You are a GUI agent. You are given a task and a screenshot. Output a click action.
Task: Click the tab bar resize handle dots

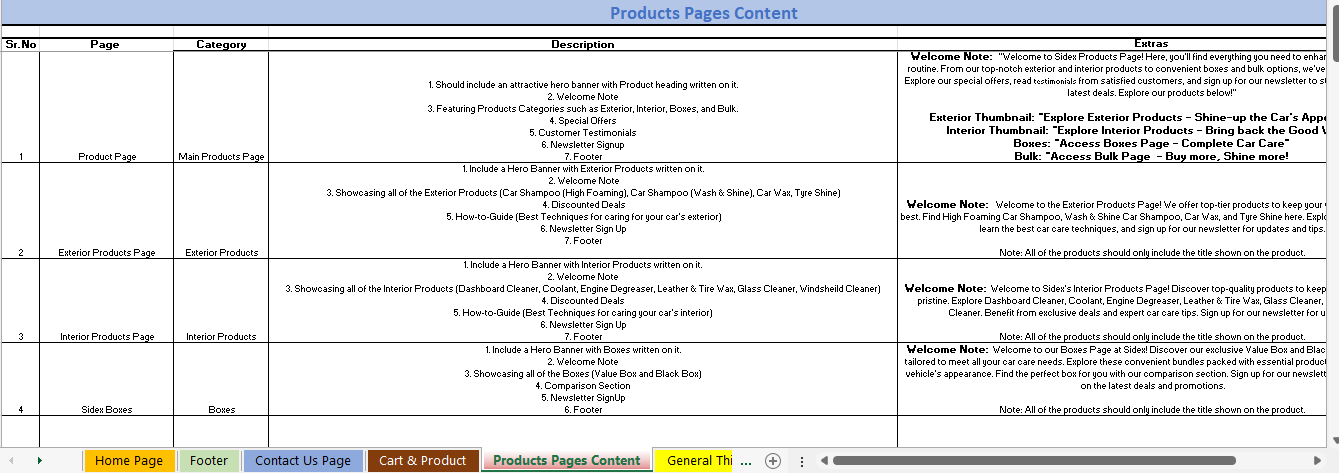point(801,461)
